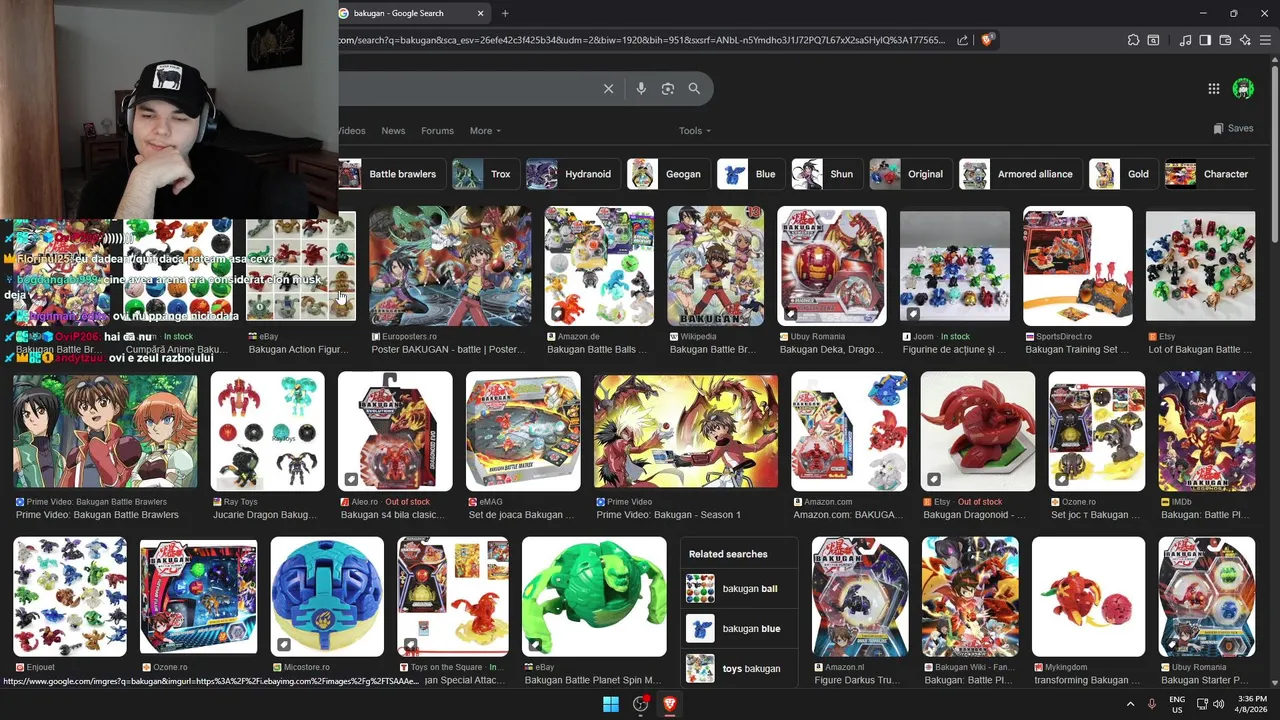This screenshot has width=1280, height=720.
Task: Open the Prime Video Season 1 image
Action: pyautogui.click(x=686, y=432)
